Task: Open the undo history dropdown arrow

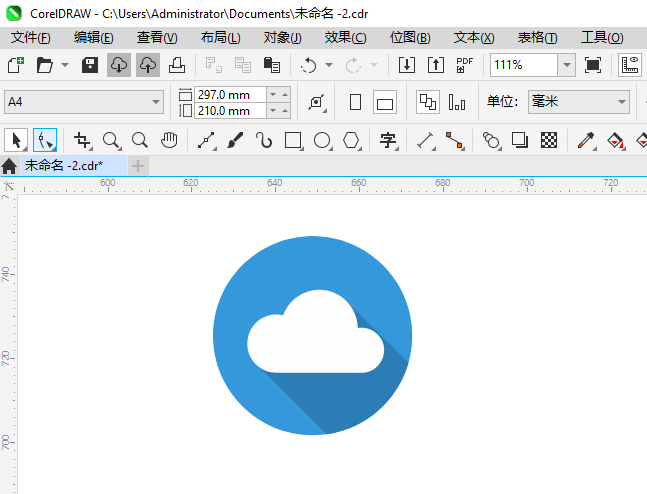Action: tap(329, 65)
